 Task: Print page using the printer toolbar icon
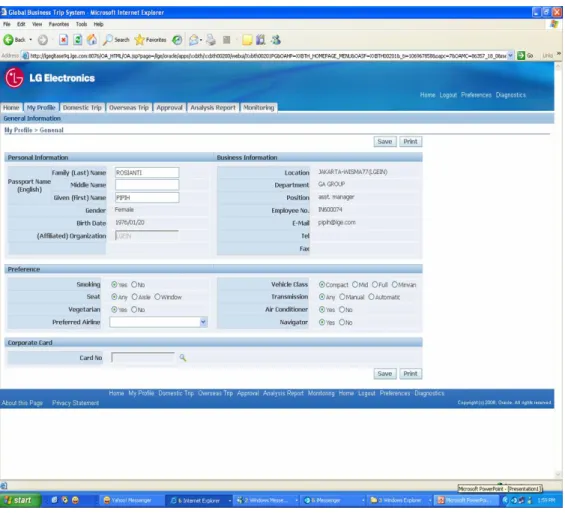211,40
